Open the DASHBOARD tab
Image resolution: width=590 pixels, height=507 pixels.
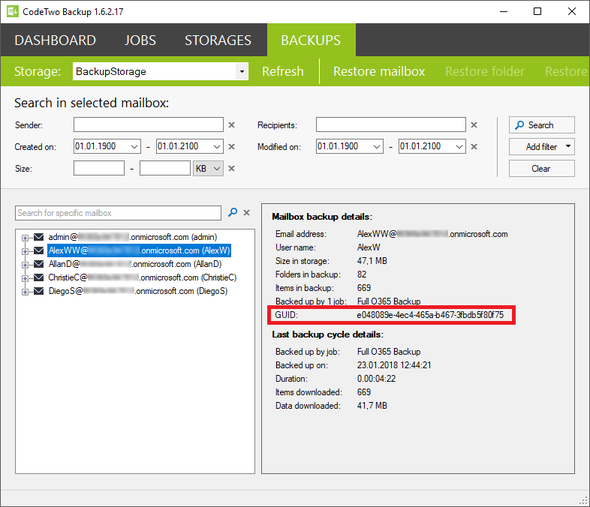coord(55,40)
